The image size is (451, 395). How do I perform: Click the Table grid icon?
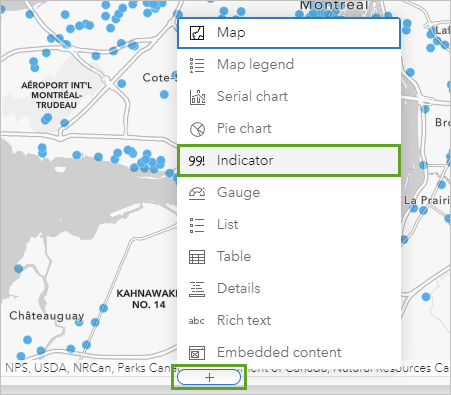[x=197, y=257]
